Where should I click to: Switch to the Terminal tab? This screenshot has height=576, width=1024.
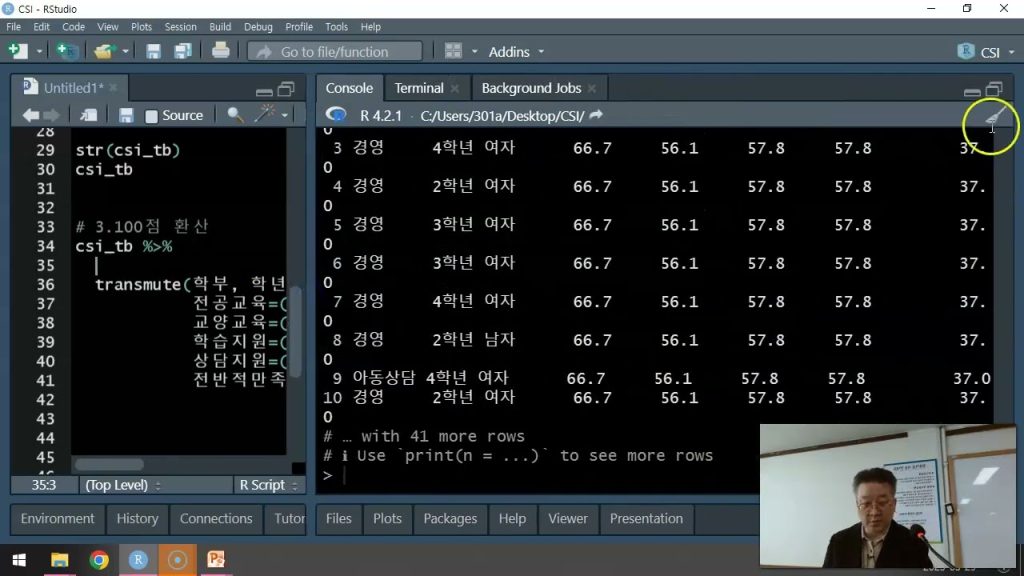[418, 88]
